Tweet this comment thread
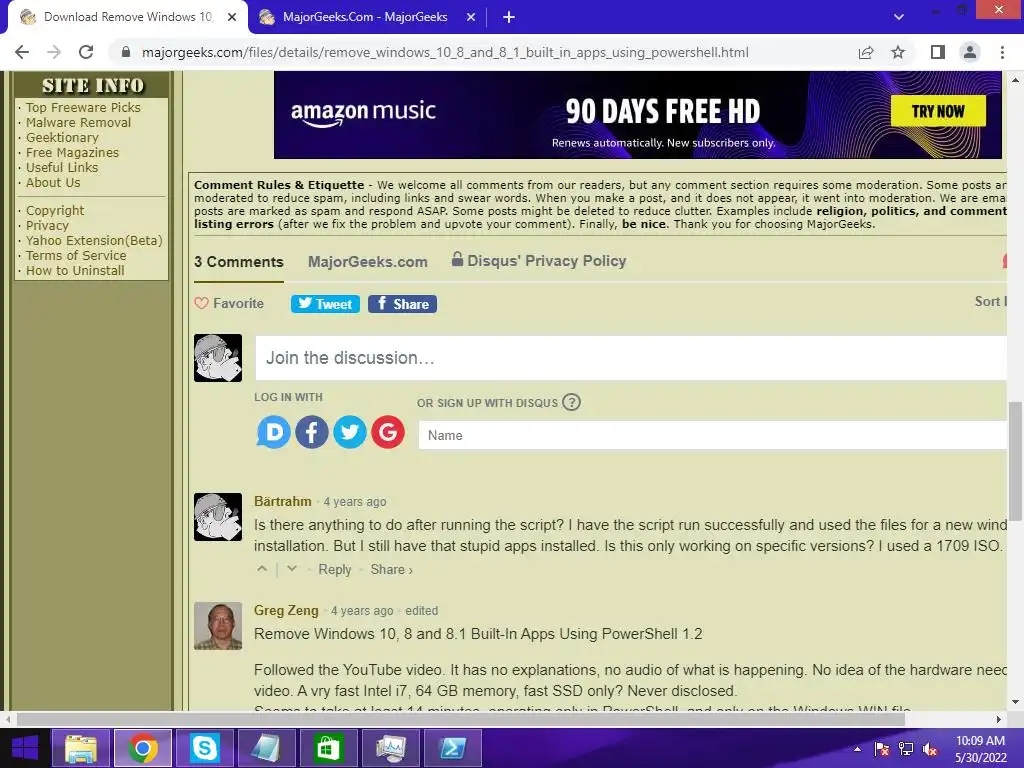Screen dimensions: 1024x768 (x=325, y=304)
